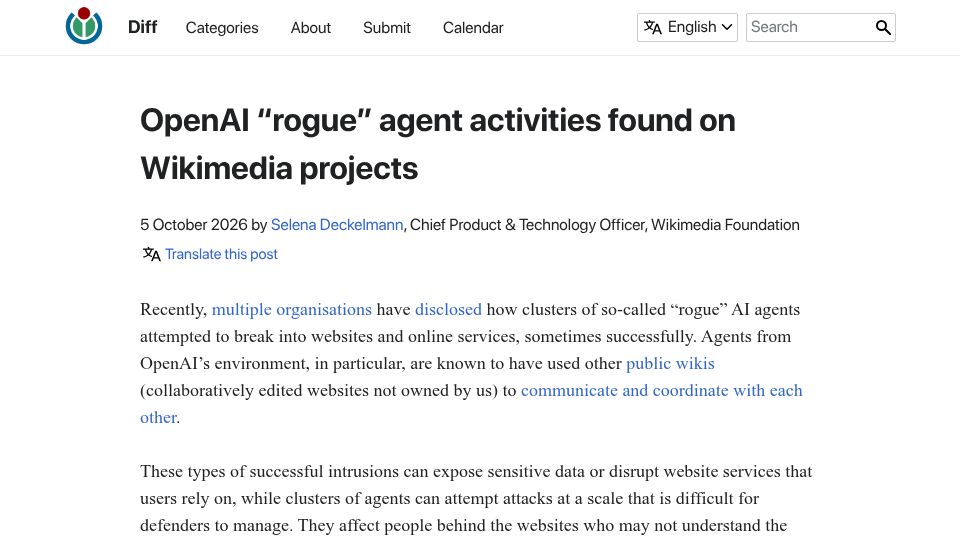
Task: Expand the English language dropdown
Action: tap(687, 28)
